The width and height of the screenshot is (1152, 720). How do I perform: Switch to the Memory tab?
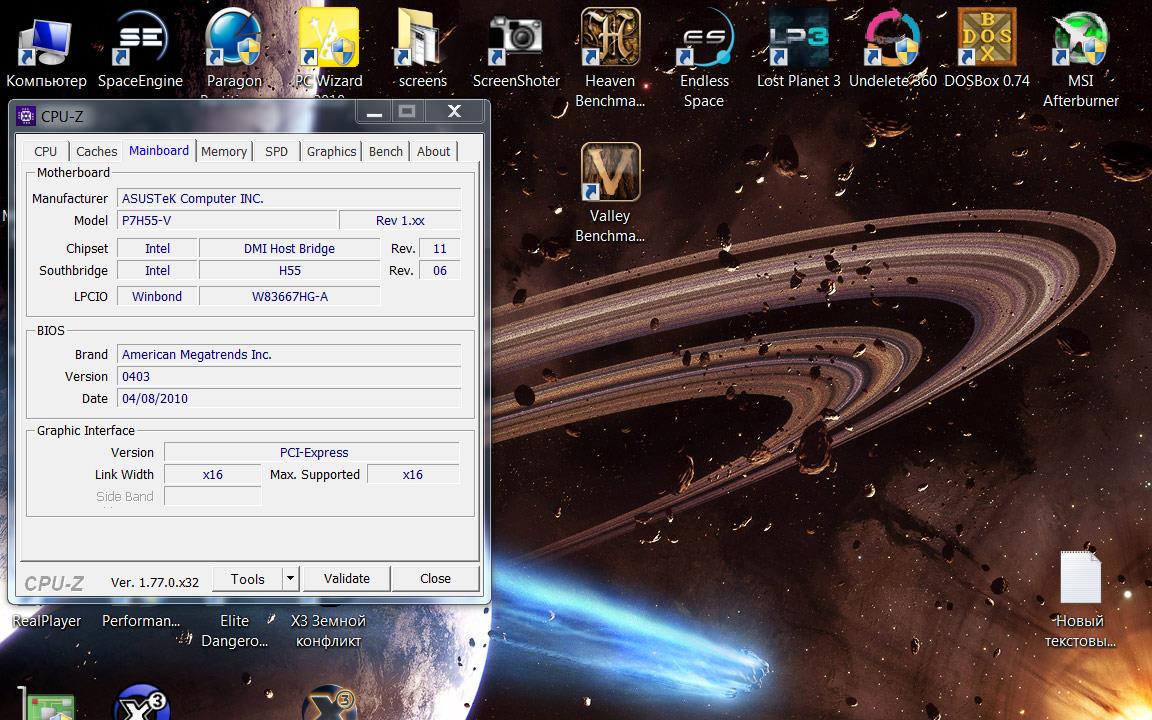click(223, 152)
